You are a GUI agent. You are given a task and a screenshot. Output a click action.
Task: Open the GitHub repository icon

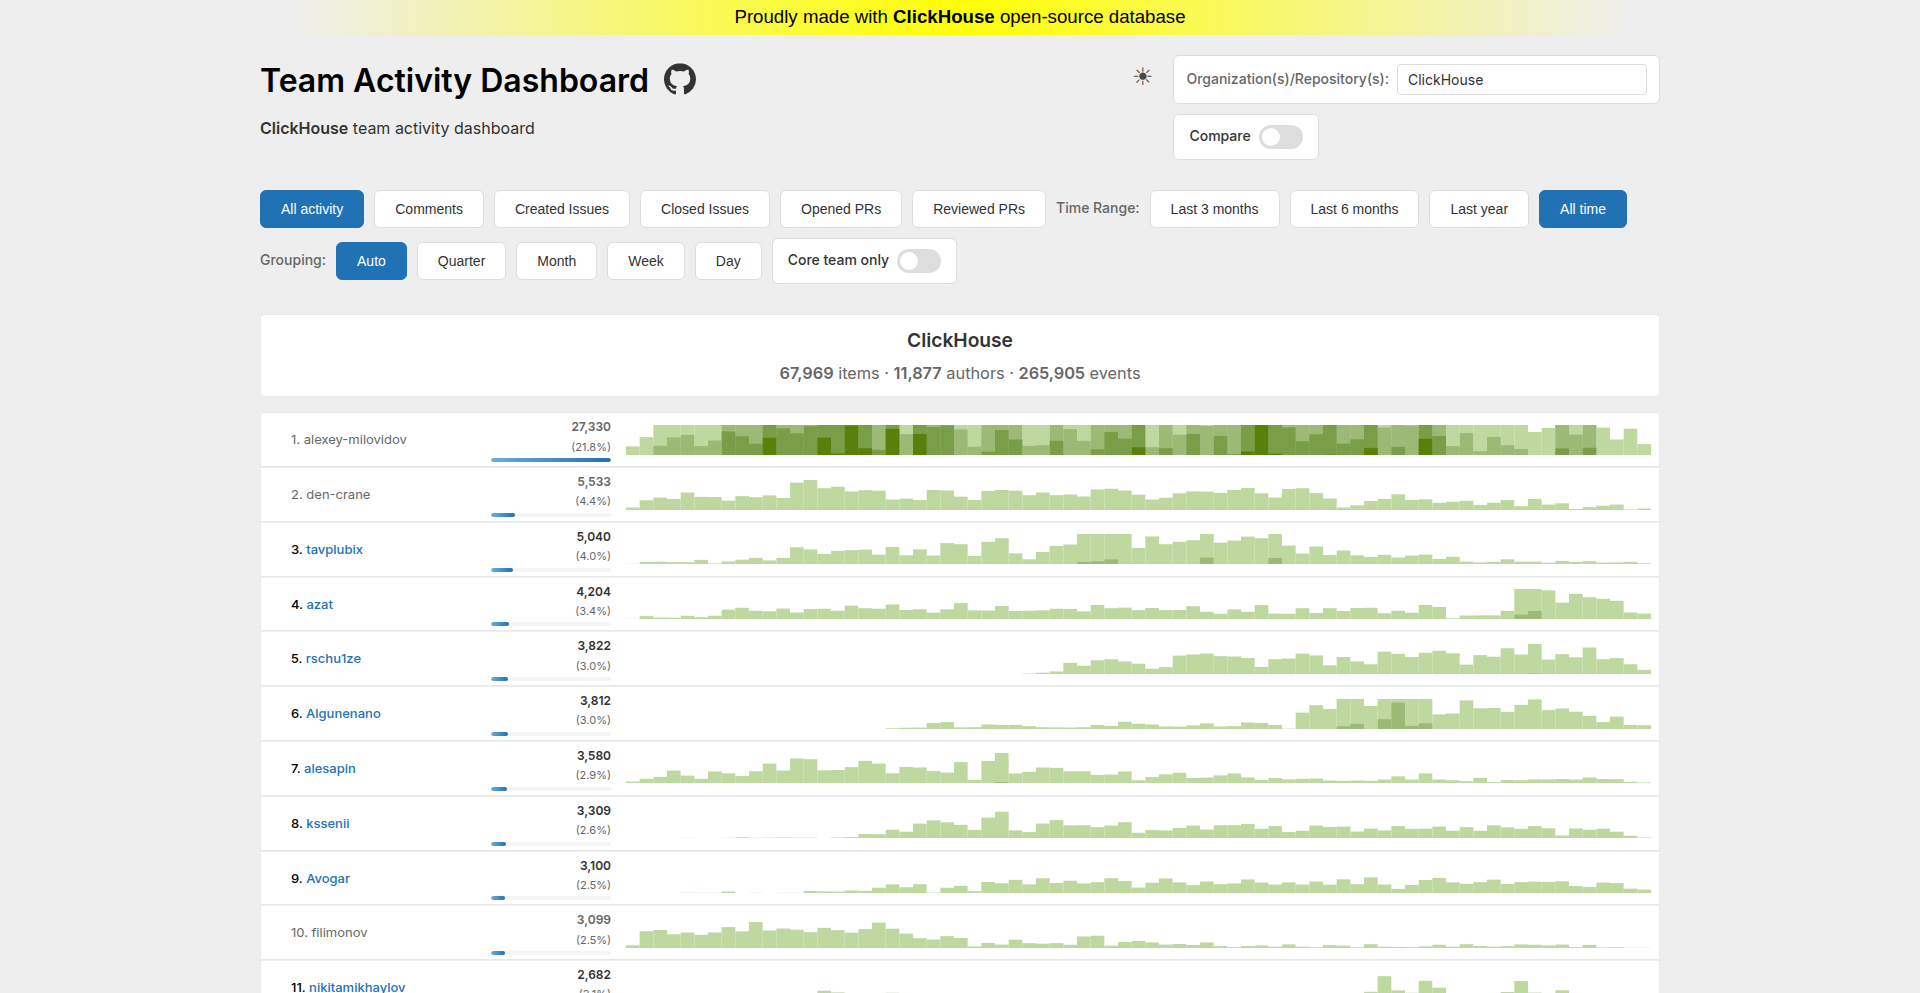pyautogui.click(x=680, y=79)
